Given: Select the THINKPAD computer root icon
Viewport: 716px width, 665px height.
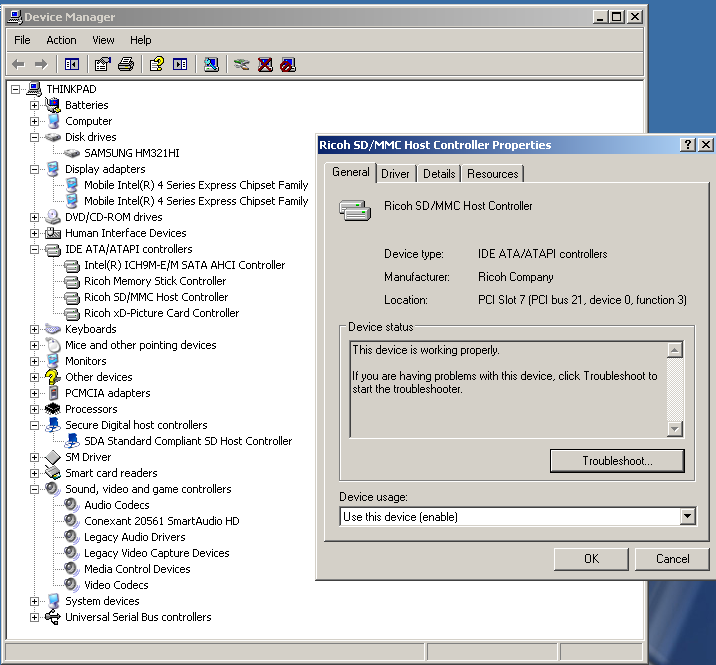Looking at the screenshot, I should (34, 89).
